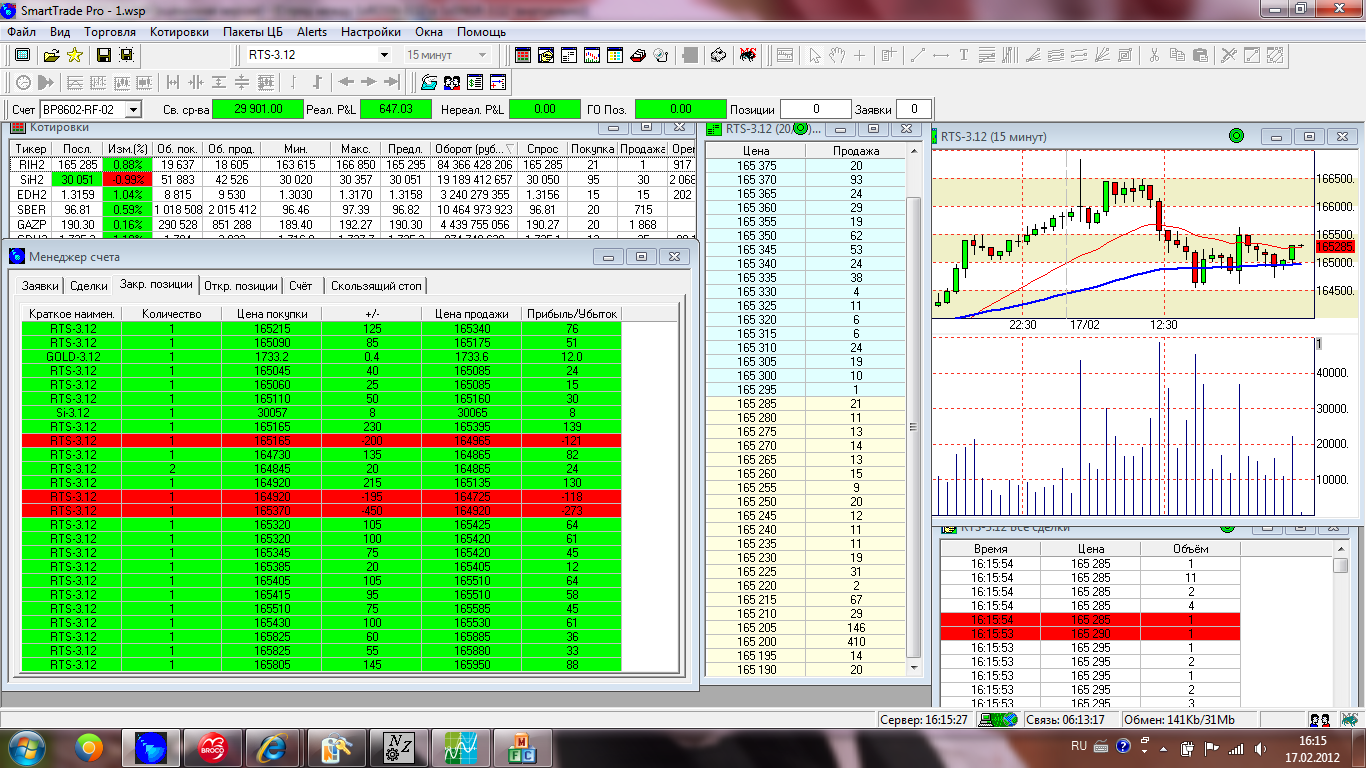This screenshot has width=1366, height=768.
Task: Select the hand pan tool
Action: point(837,55)
